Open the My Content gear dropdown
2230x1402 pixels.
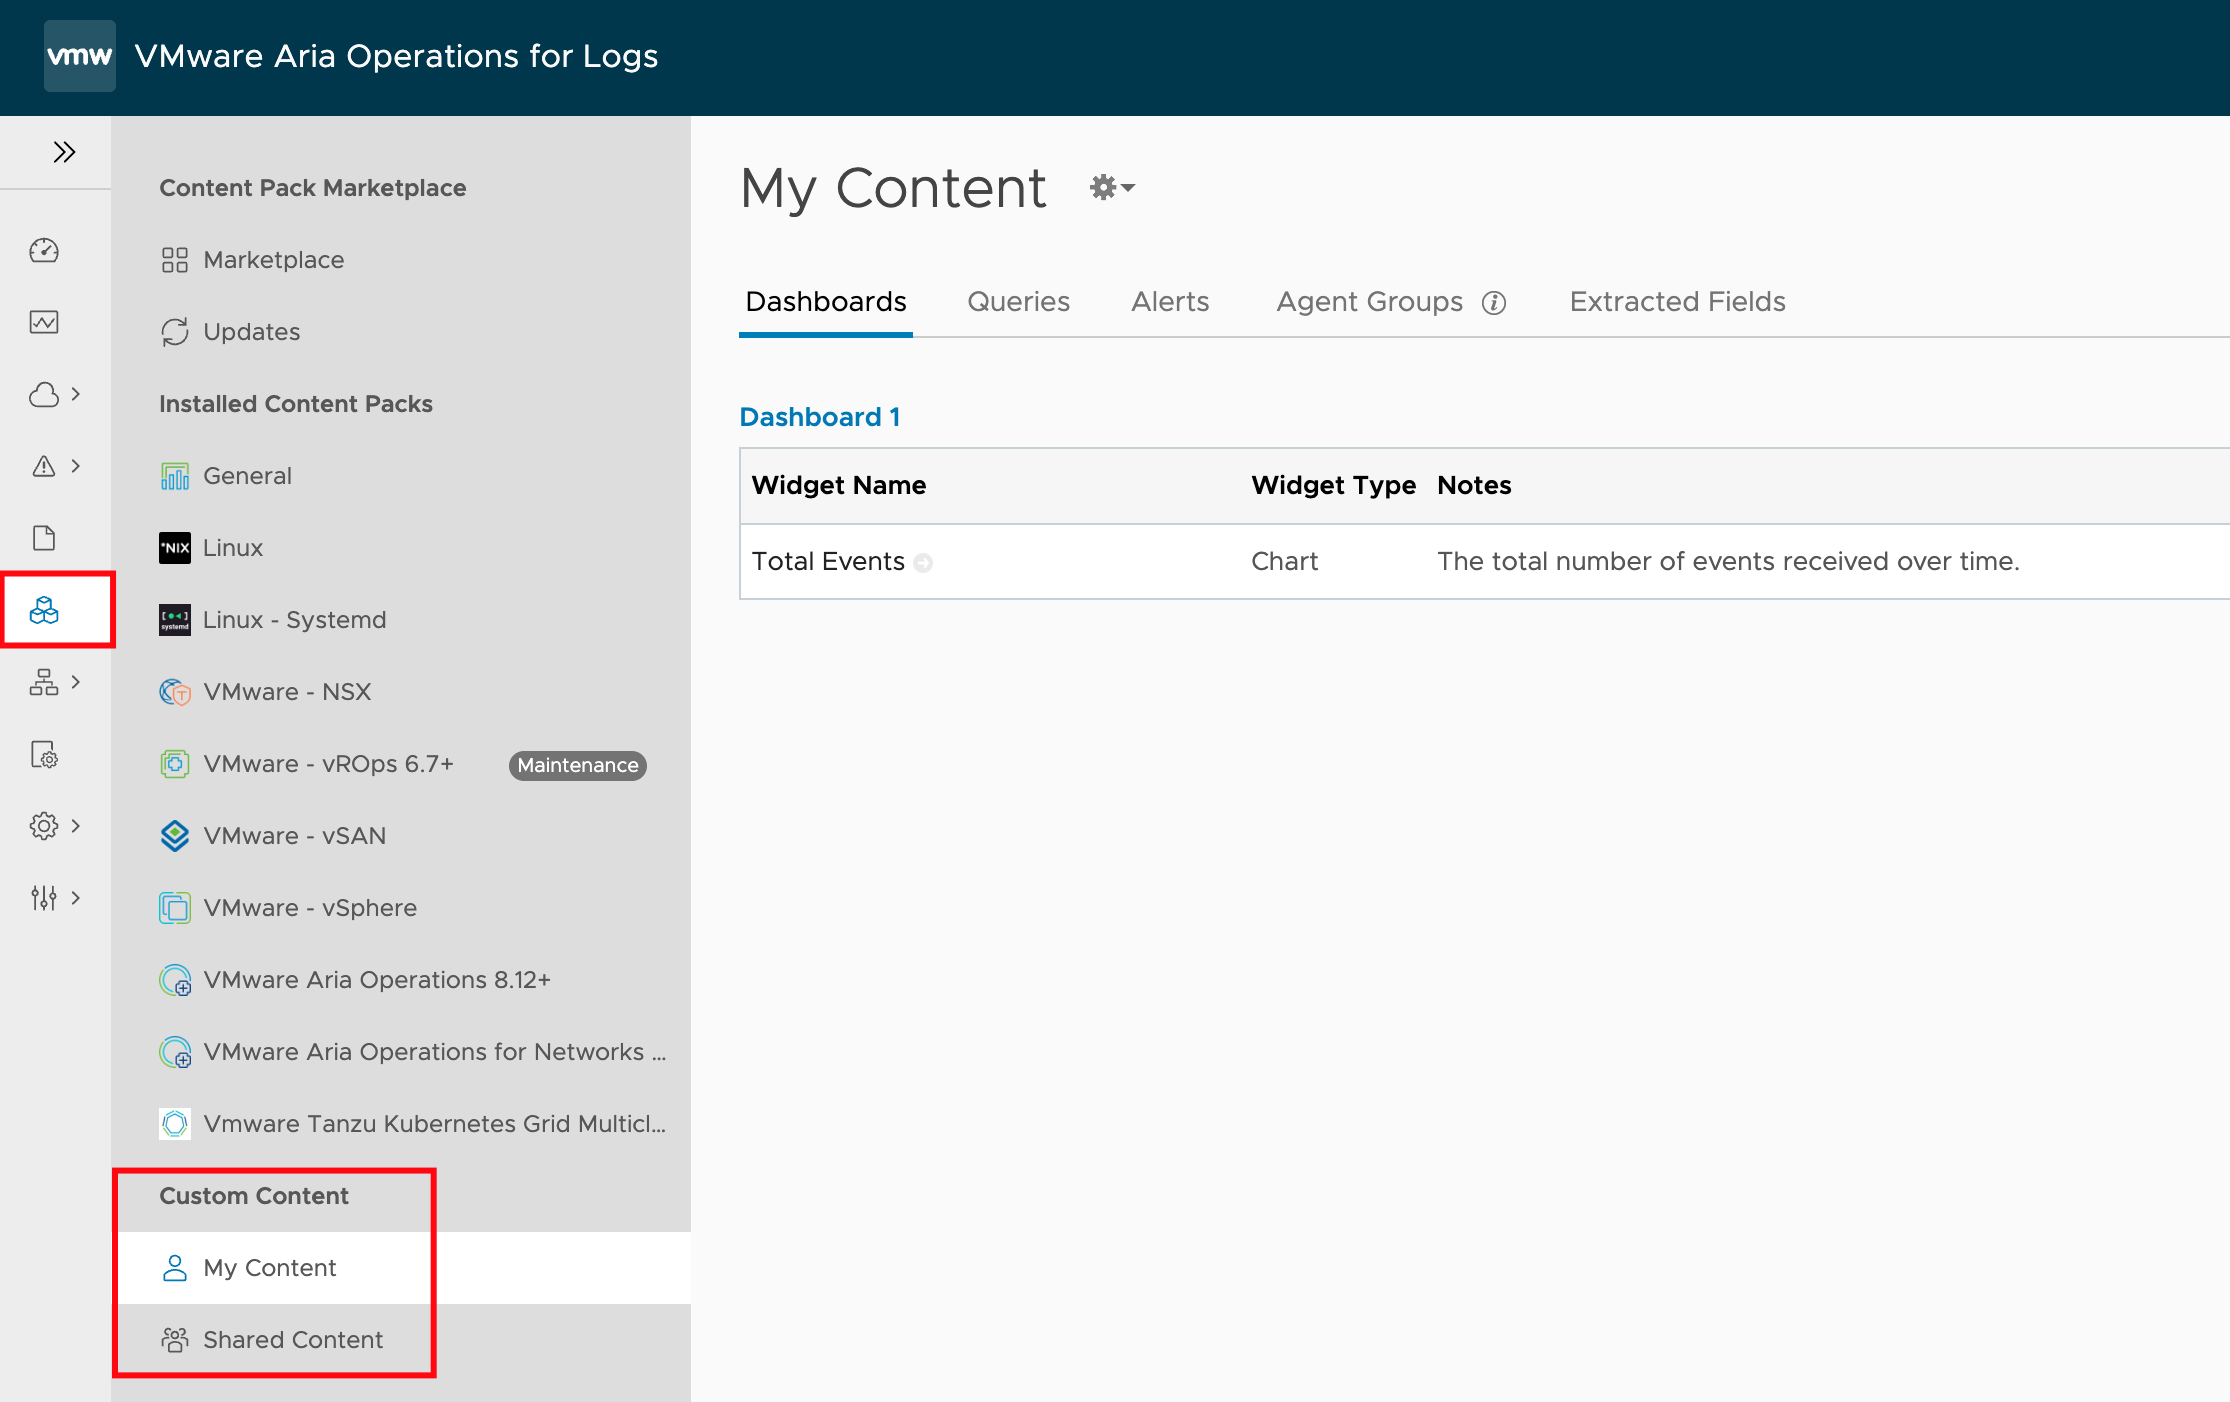click(x=1112, y=188)
